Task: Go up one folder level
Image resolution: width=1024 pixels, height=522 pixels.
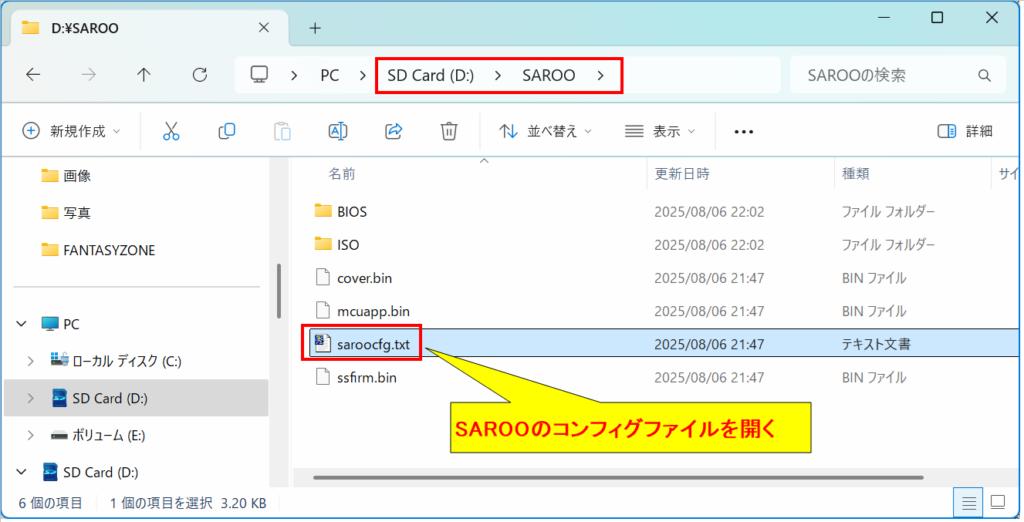Action: (144, 75)
